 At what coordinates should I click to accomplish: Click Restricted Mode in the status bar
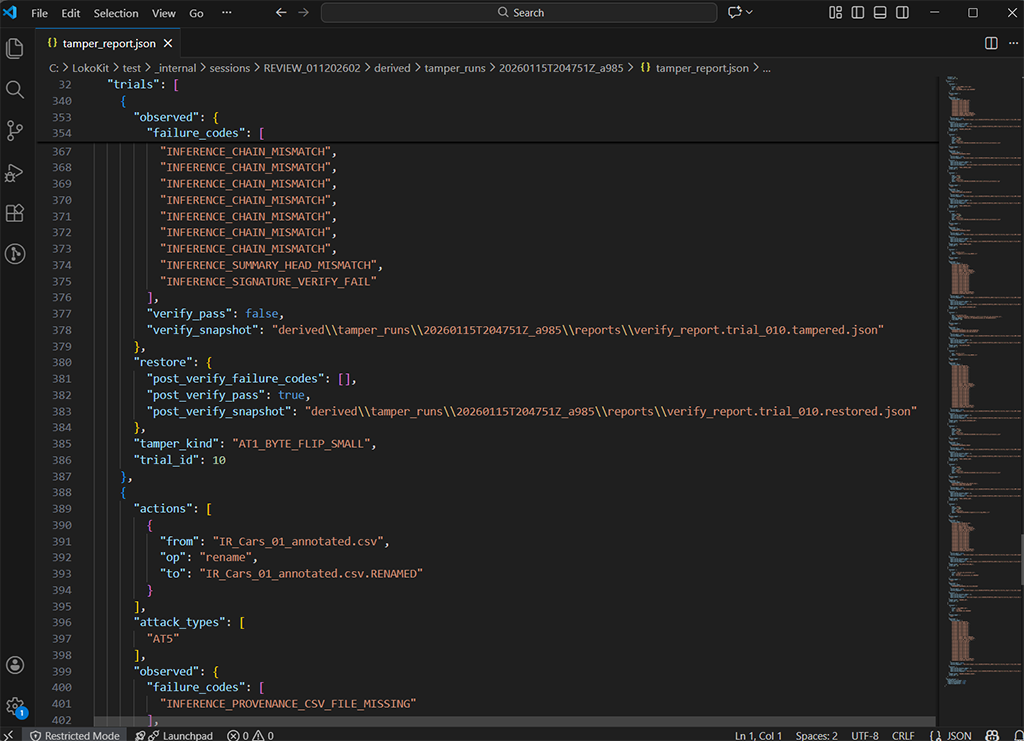coord(74,735)
